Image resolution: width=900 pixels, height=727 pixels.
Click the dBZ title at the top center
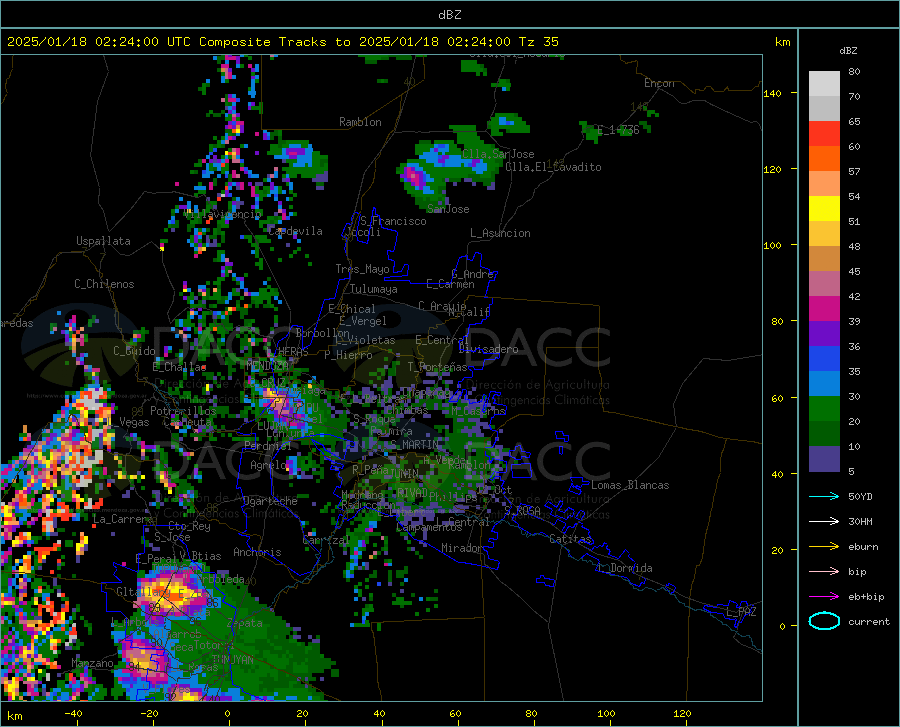(449, 15)
